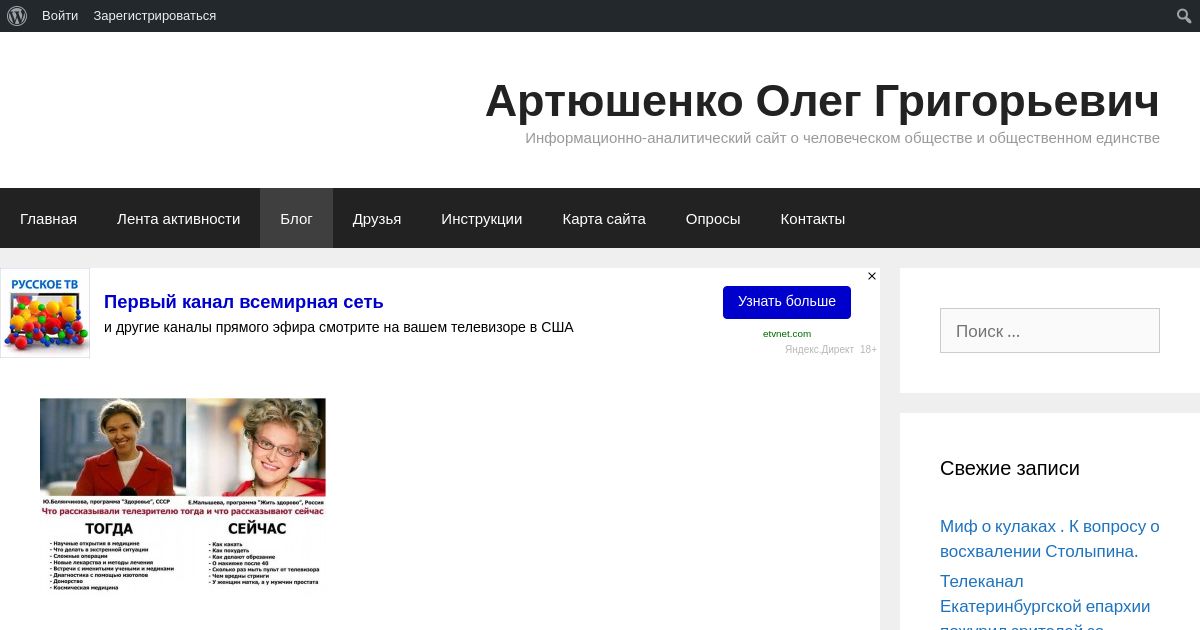Screen dimensions: 1200x630
Task: Click Войти in the admin bar
Action: (60, 16)
